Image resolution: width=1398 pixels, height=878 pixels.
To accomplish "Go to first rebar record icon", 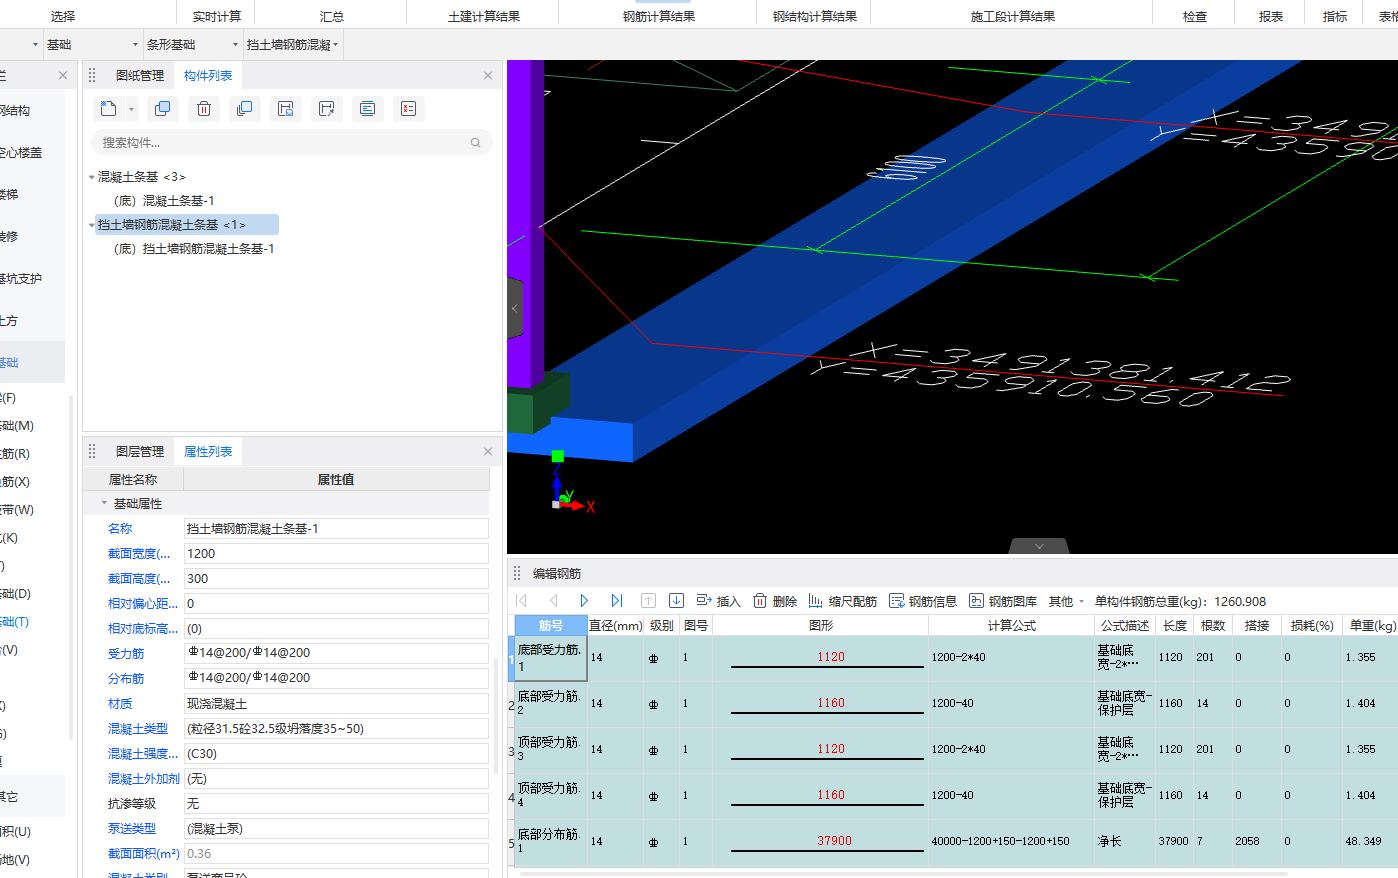I will tap(521, 601).
